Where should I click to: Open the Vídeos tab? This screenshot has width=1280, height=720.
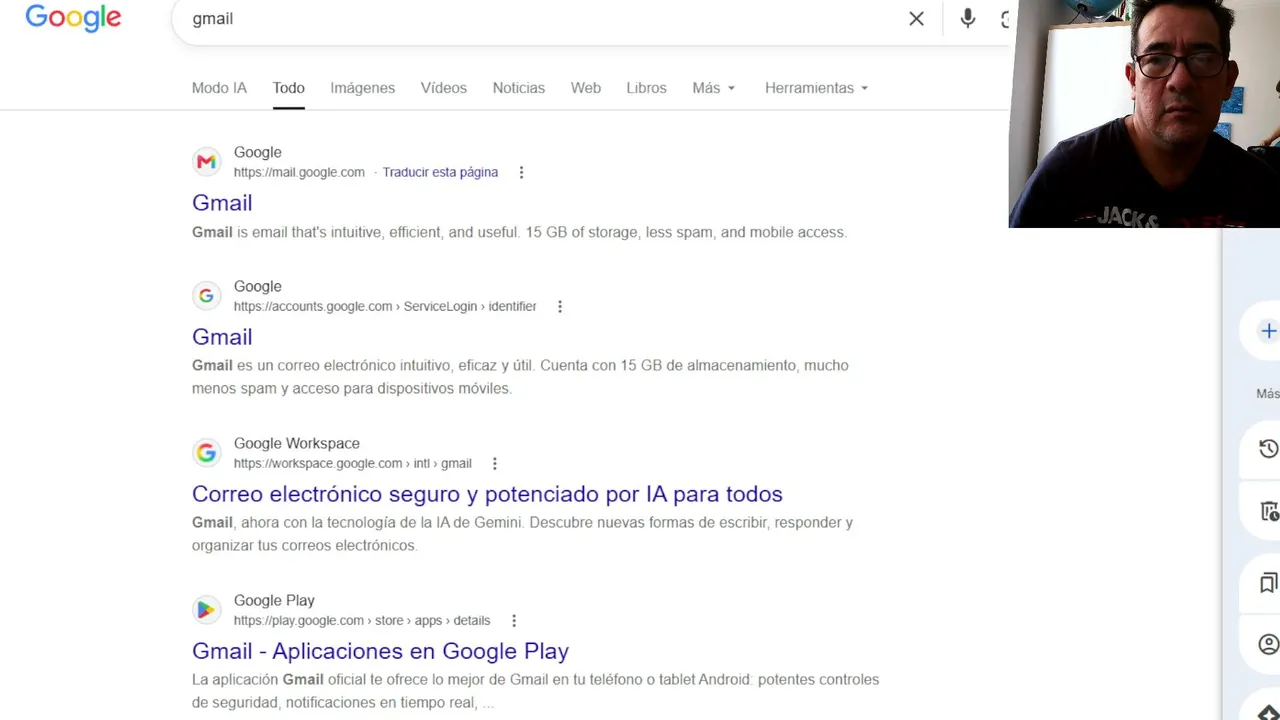pyautogui.click(x=443, y=88)
